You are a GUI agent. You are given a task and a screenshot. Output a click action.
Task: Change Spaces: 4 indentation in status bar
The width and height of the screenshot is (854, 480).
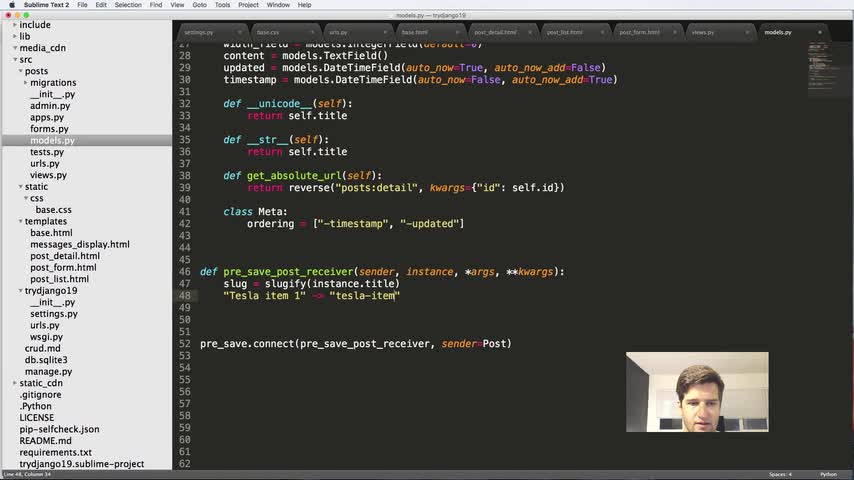pyautogui.click(x=780, y=475)
